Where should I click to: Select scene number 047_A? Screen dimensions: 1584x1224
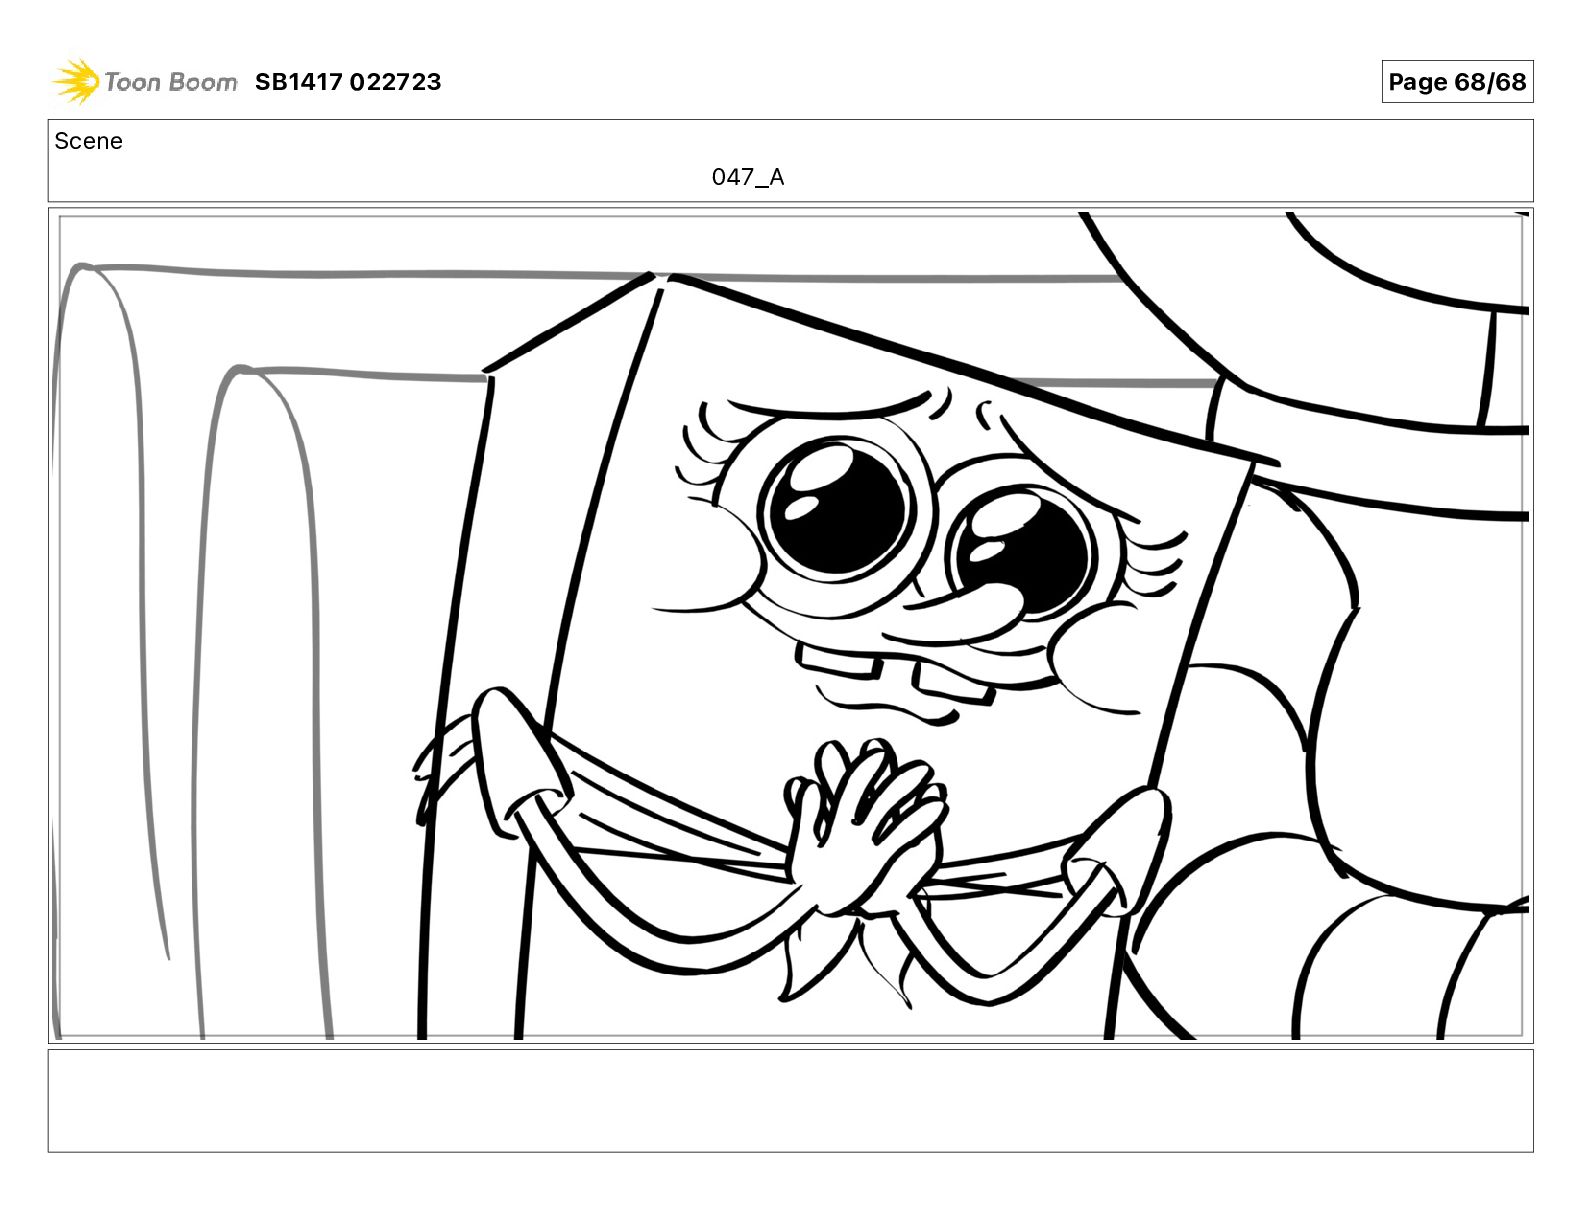tap(748, 177)
